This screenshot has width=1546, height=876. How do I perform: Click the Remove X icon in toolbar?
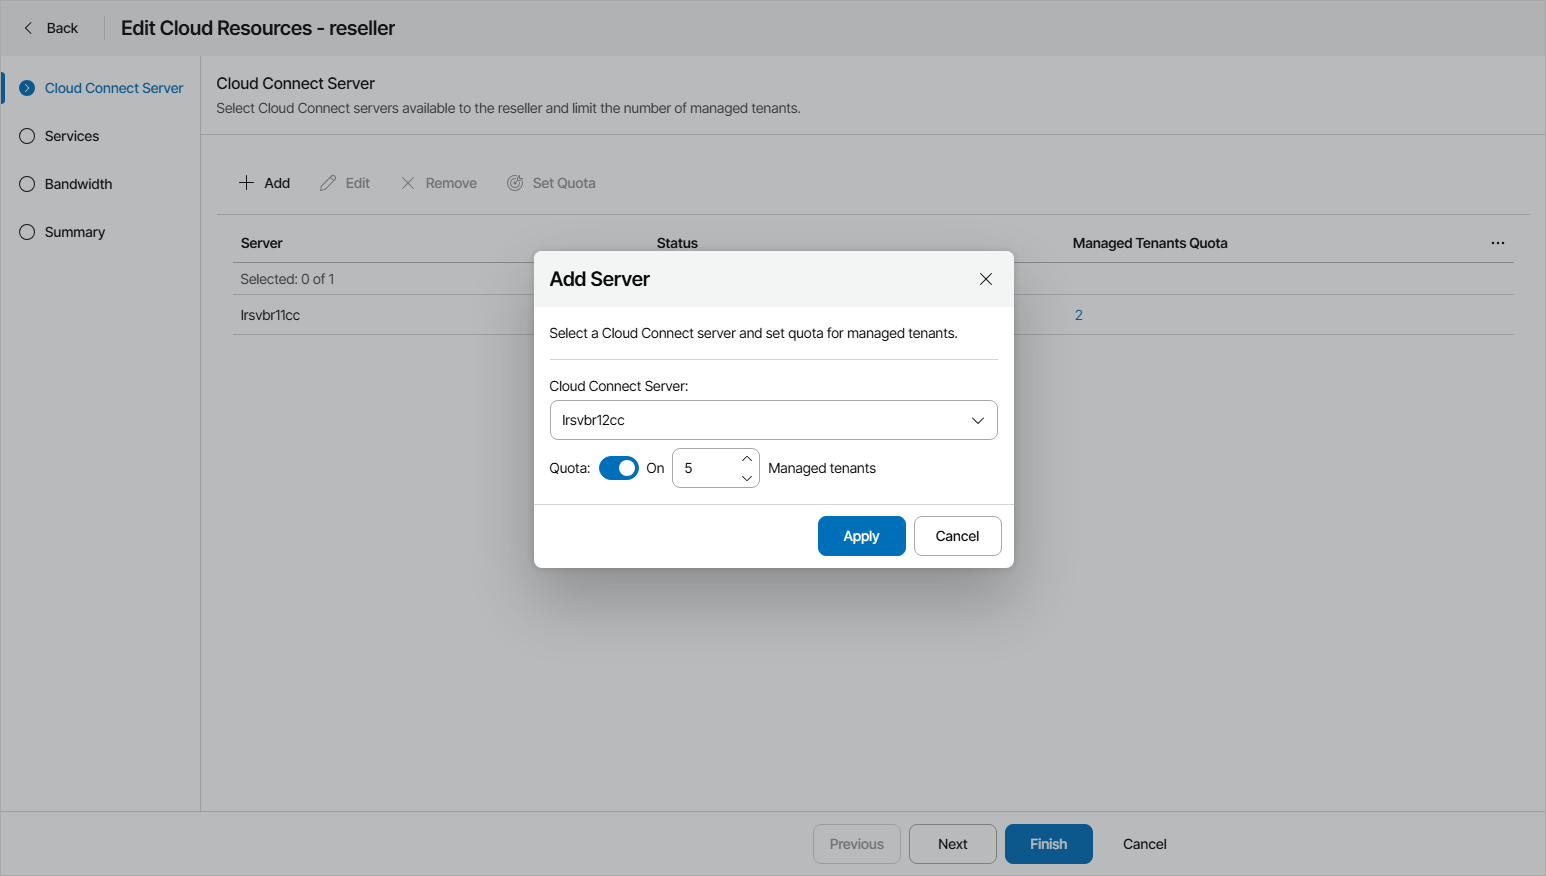[408, 183]
